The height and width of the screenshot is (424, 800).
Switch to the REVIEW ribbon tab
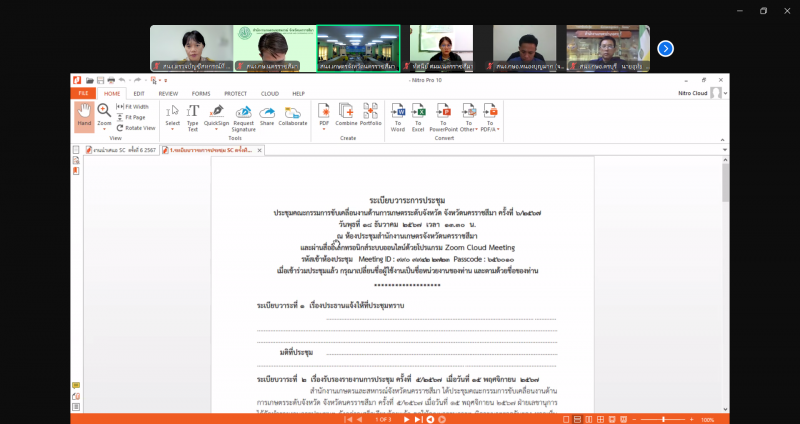click(168, 94)
